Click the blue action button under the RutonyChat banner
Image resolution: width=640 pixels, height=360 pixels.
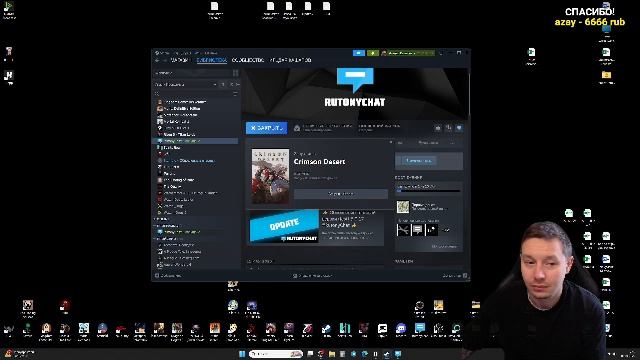pos(267,128)
